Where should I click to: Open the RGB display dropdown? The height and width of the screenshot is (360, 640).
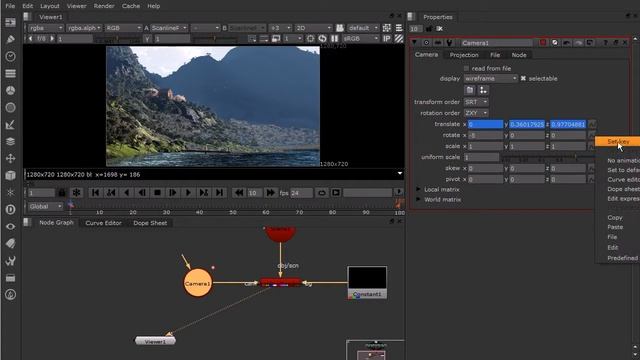pos(123,28)
